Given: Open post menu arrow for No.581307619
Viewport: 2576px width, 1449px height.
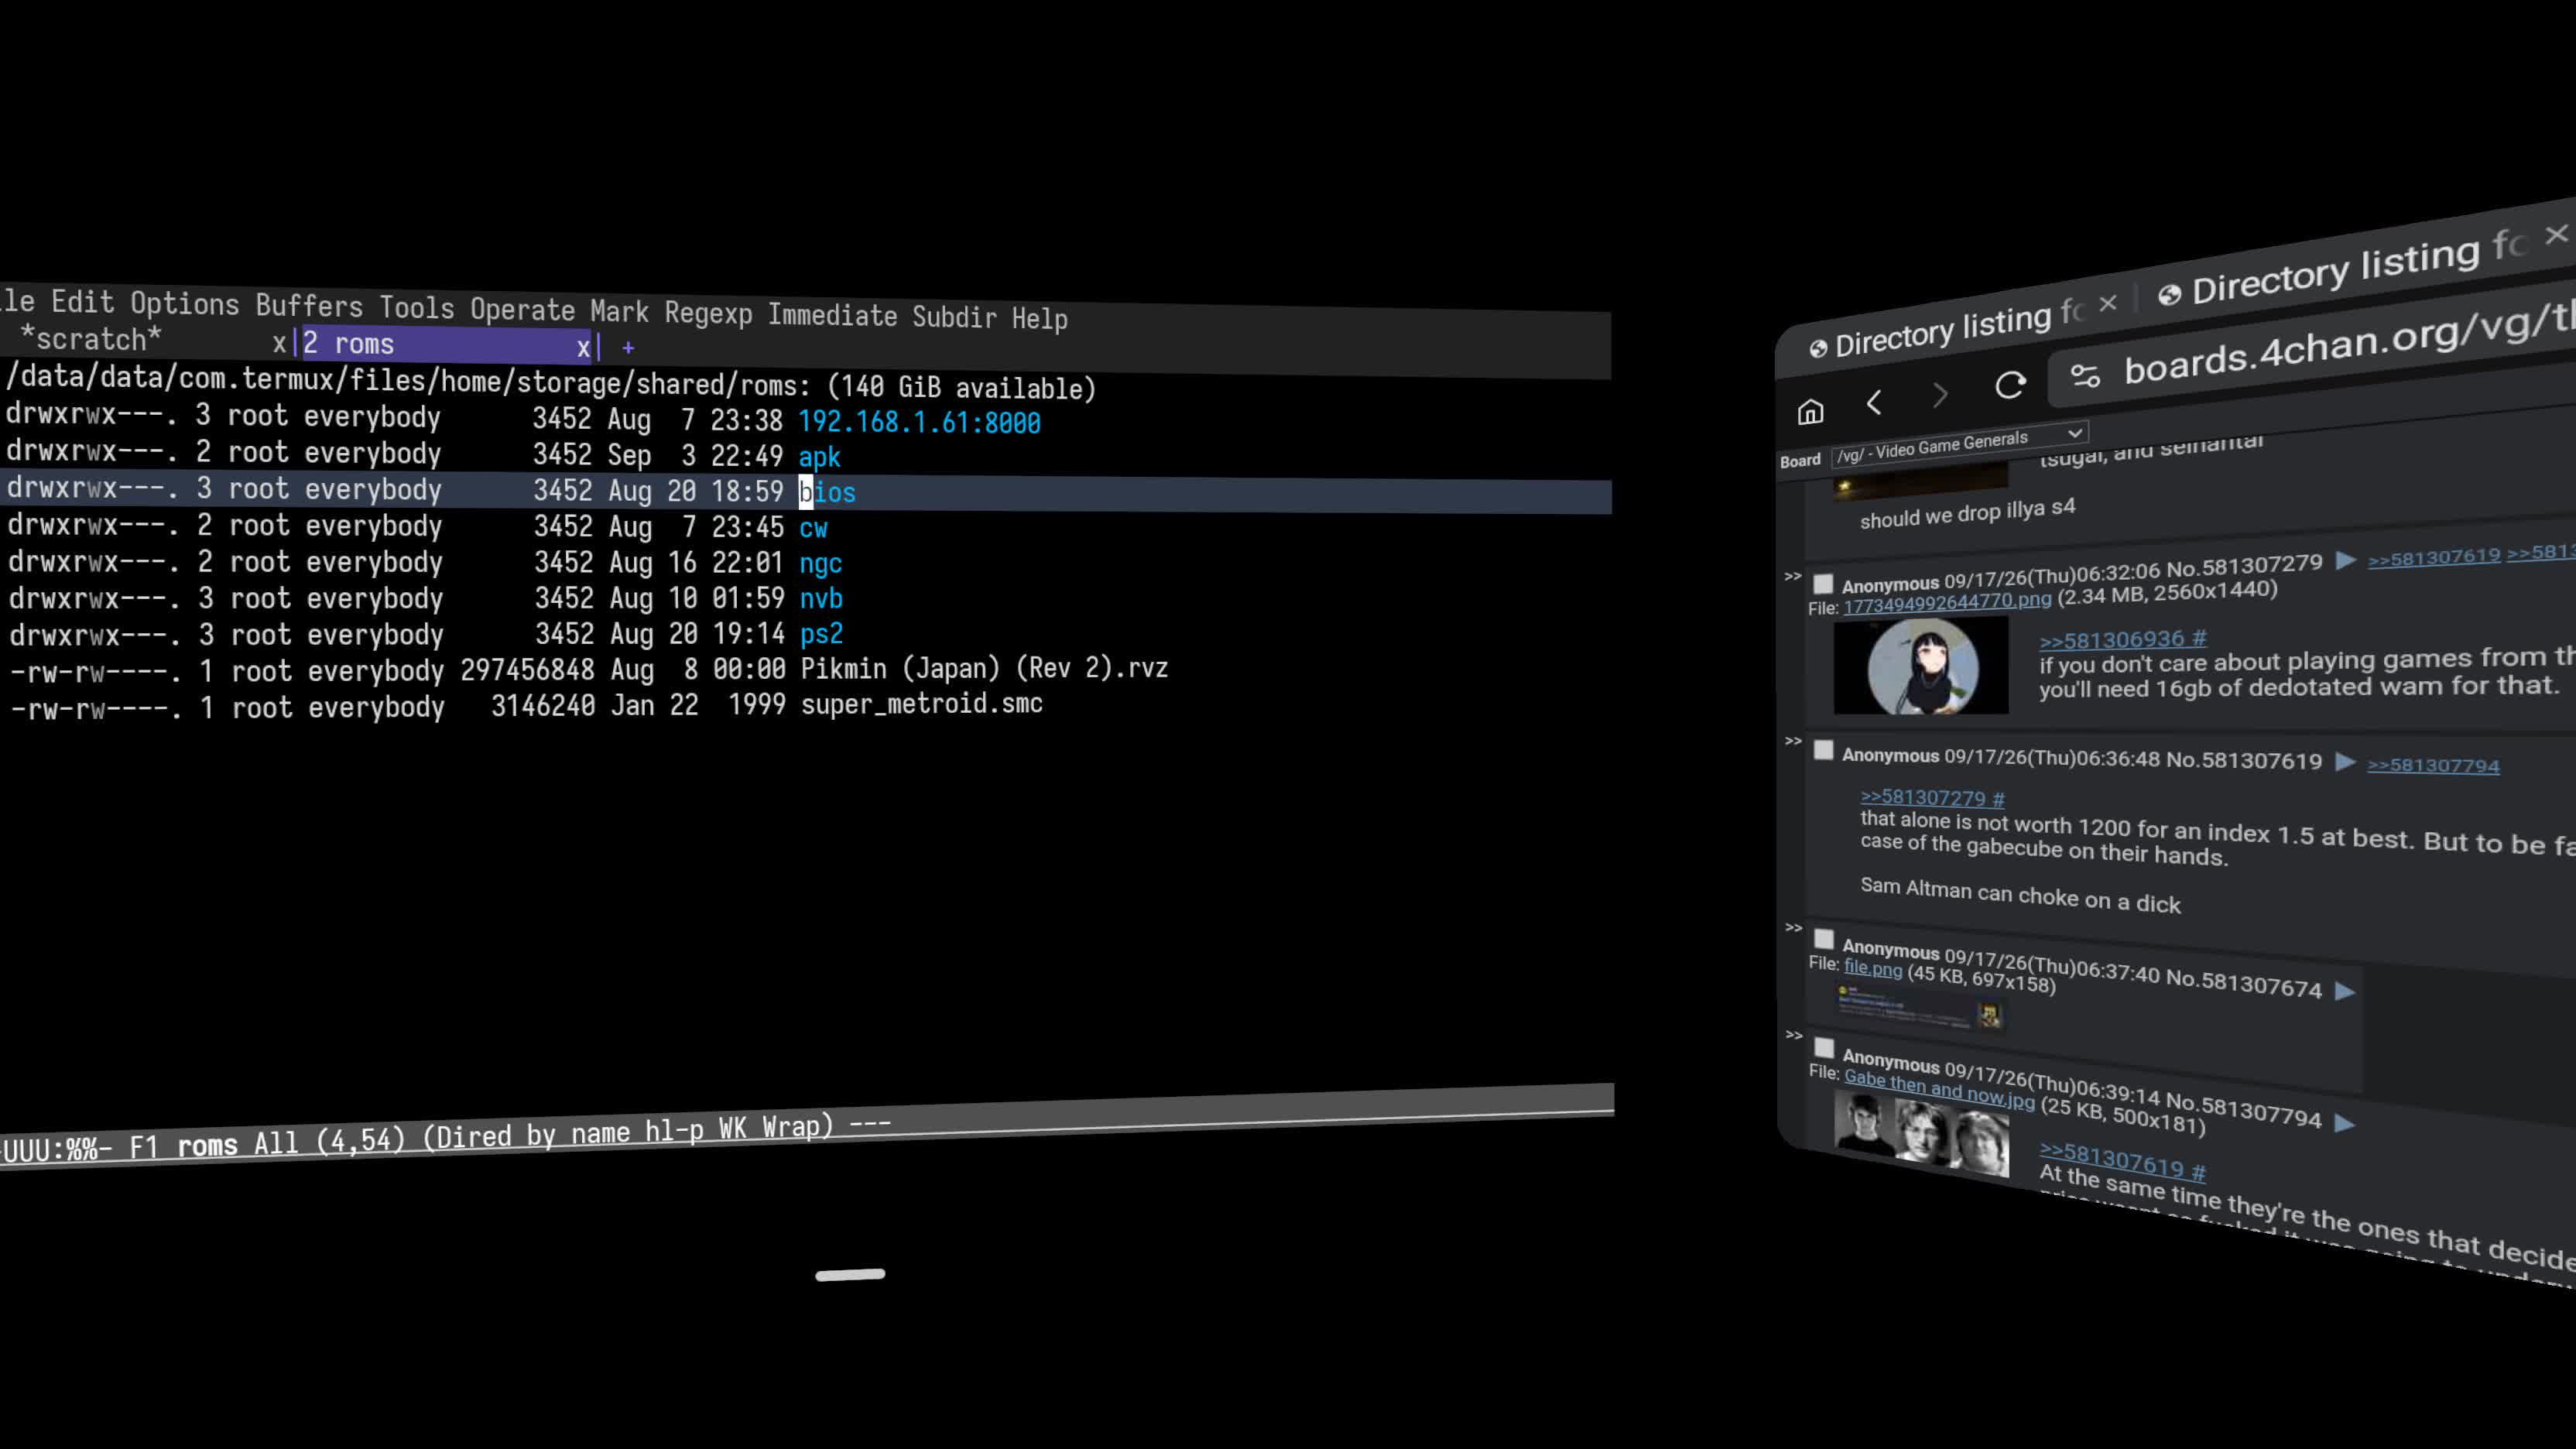Looking at the screenshot, I should tap(2344, 762).
